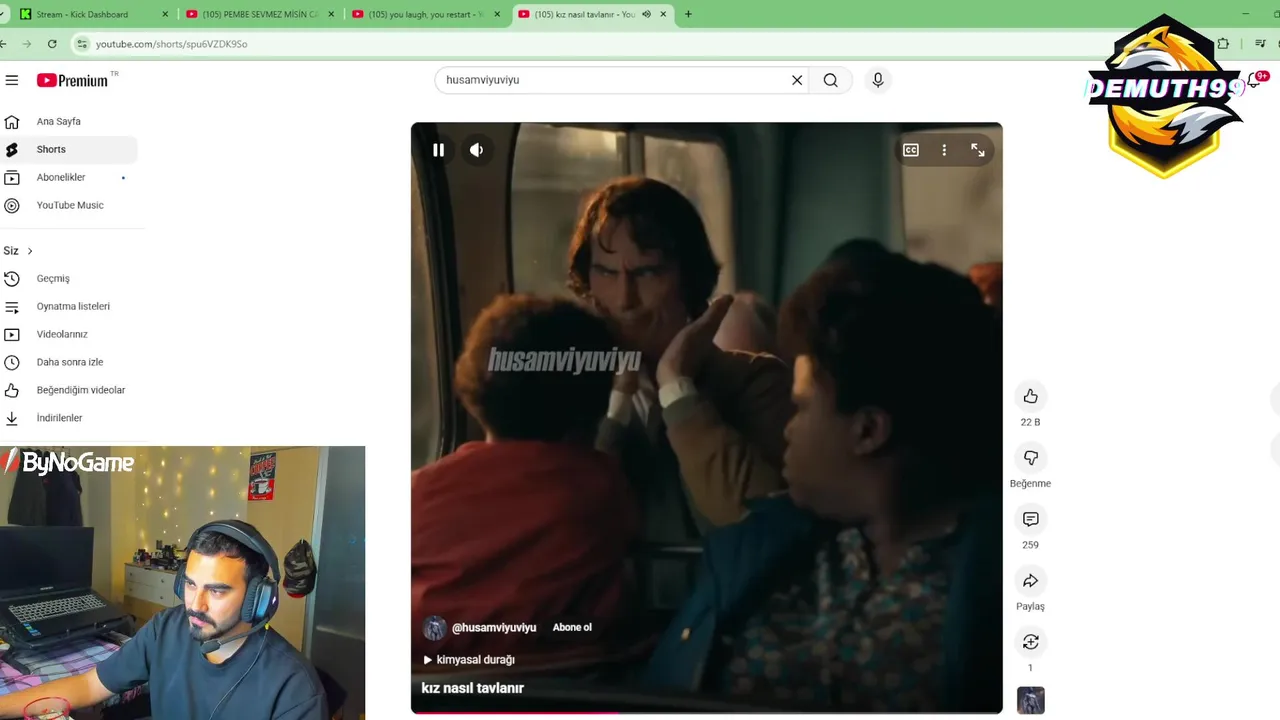View site information icon in address bar
The width and height of the screenshot is (1280, 720).
coord(83,44)
